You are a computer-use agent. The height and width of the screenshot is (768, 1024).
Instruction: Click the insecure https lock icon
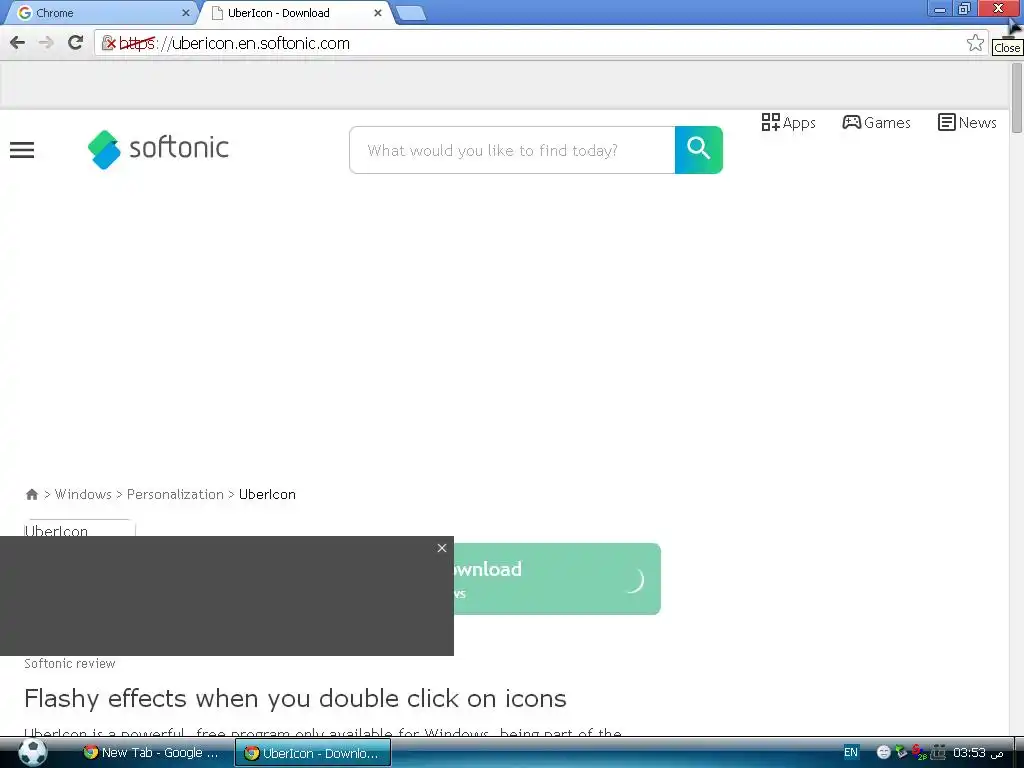(109, 43)
